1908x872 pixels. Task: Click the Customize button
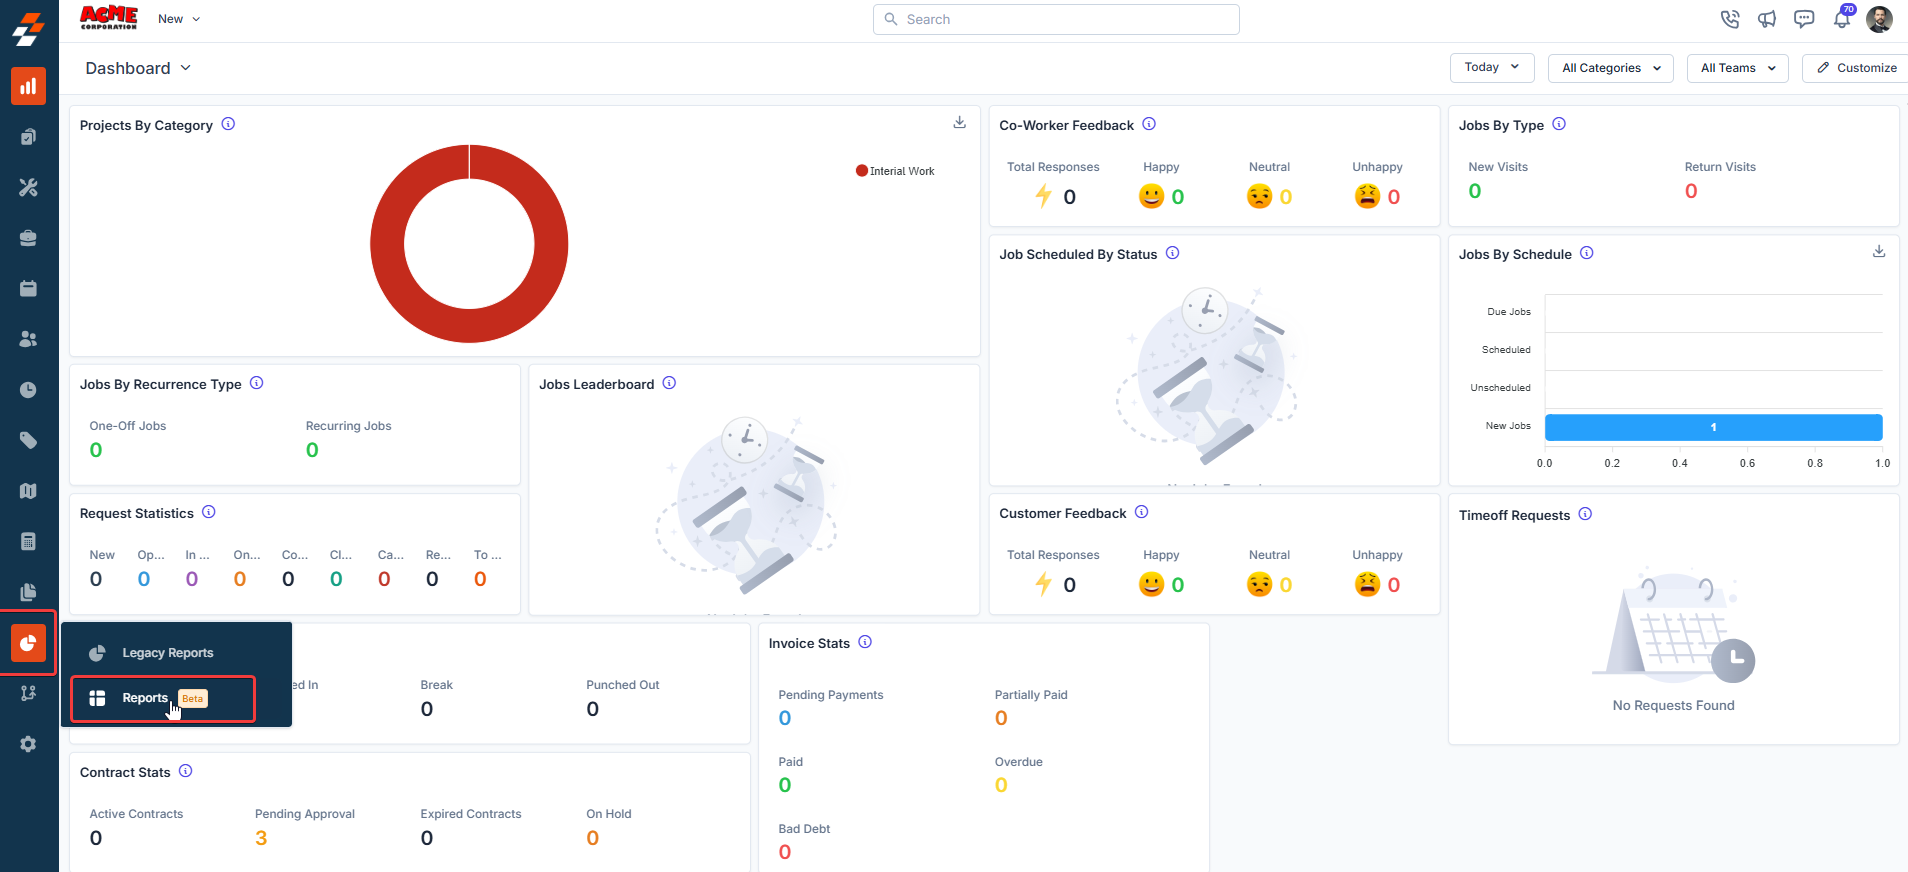coord(1856,68)
